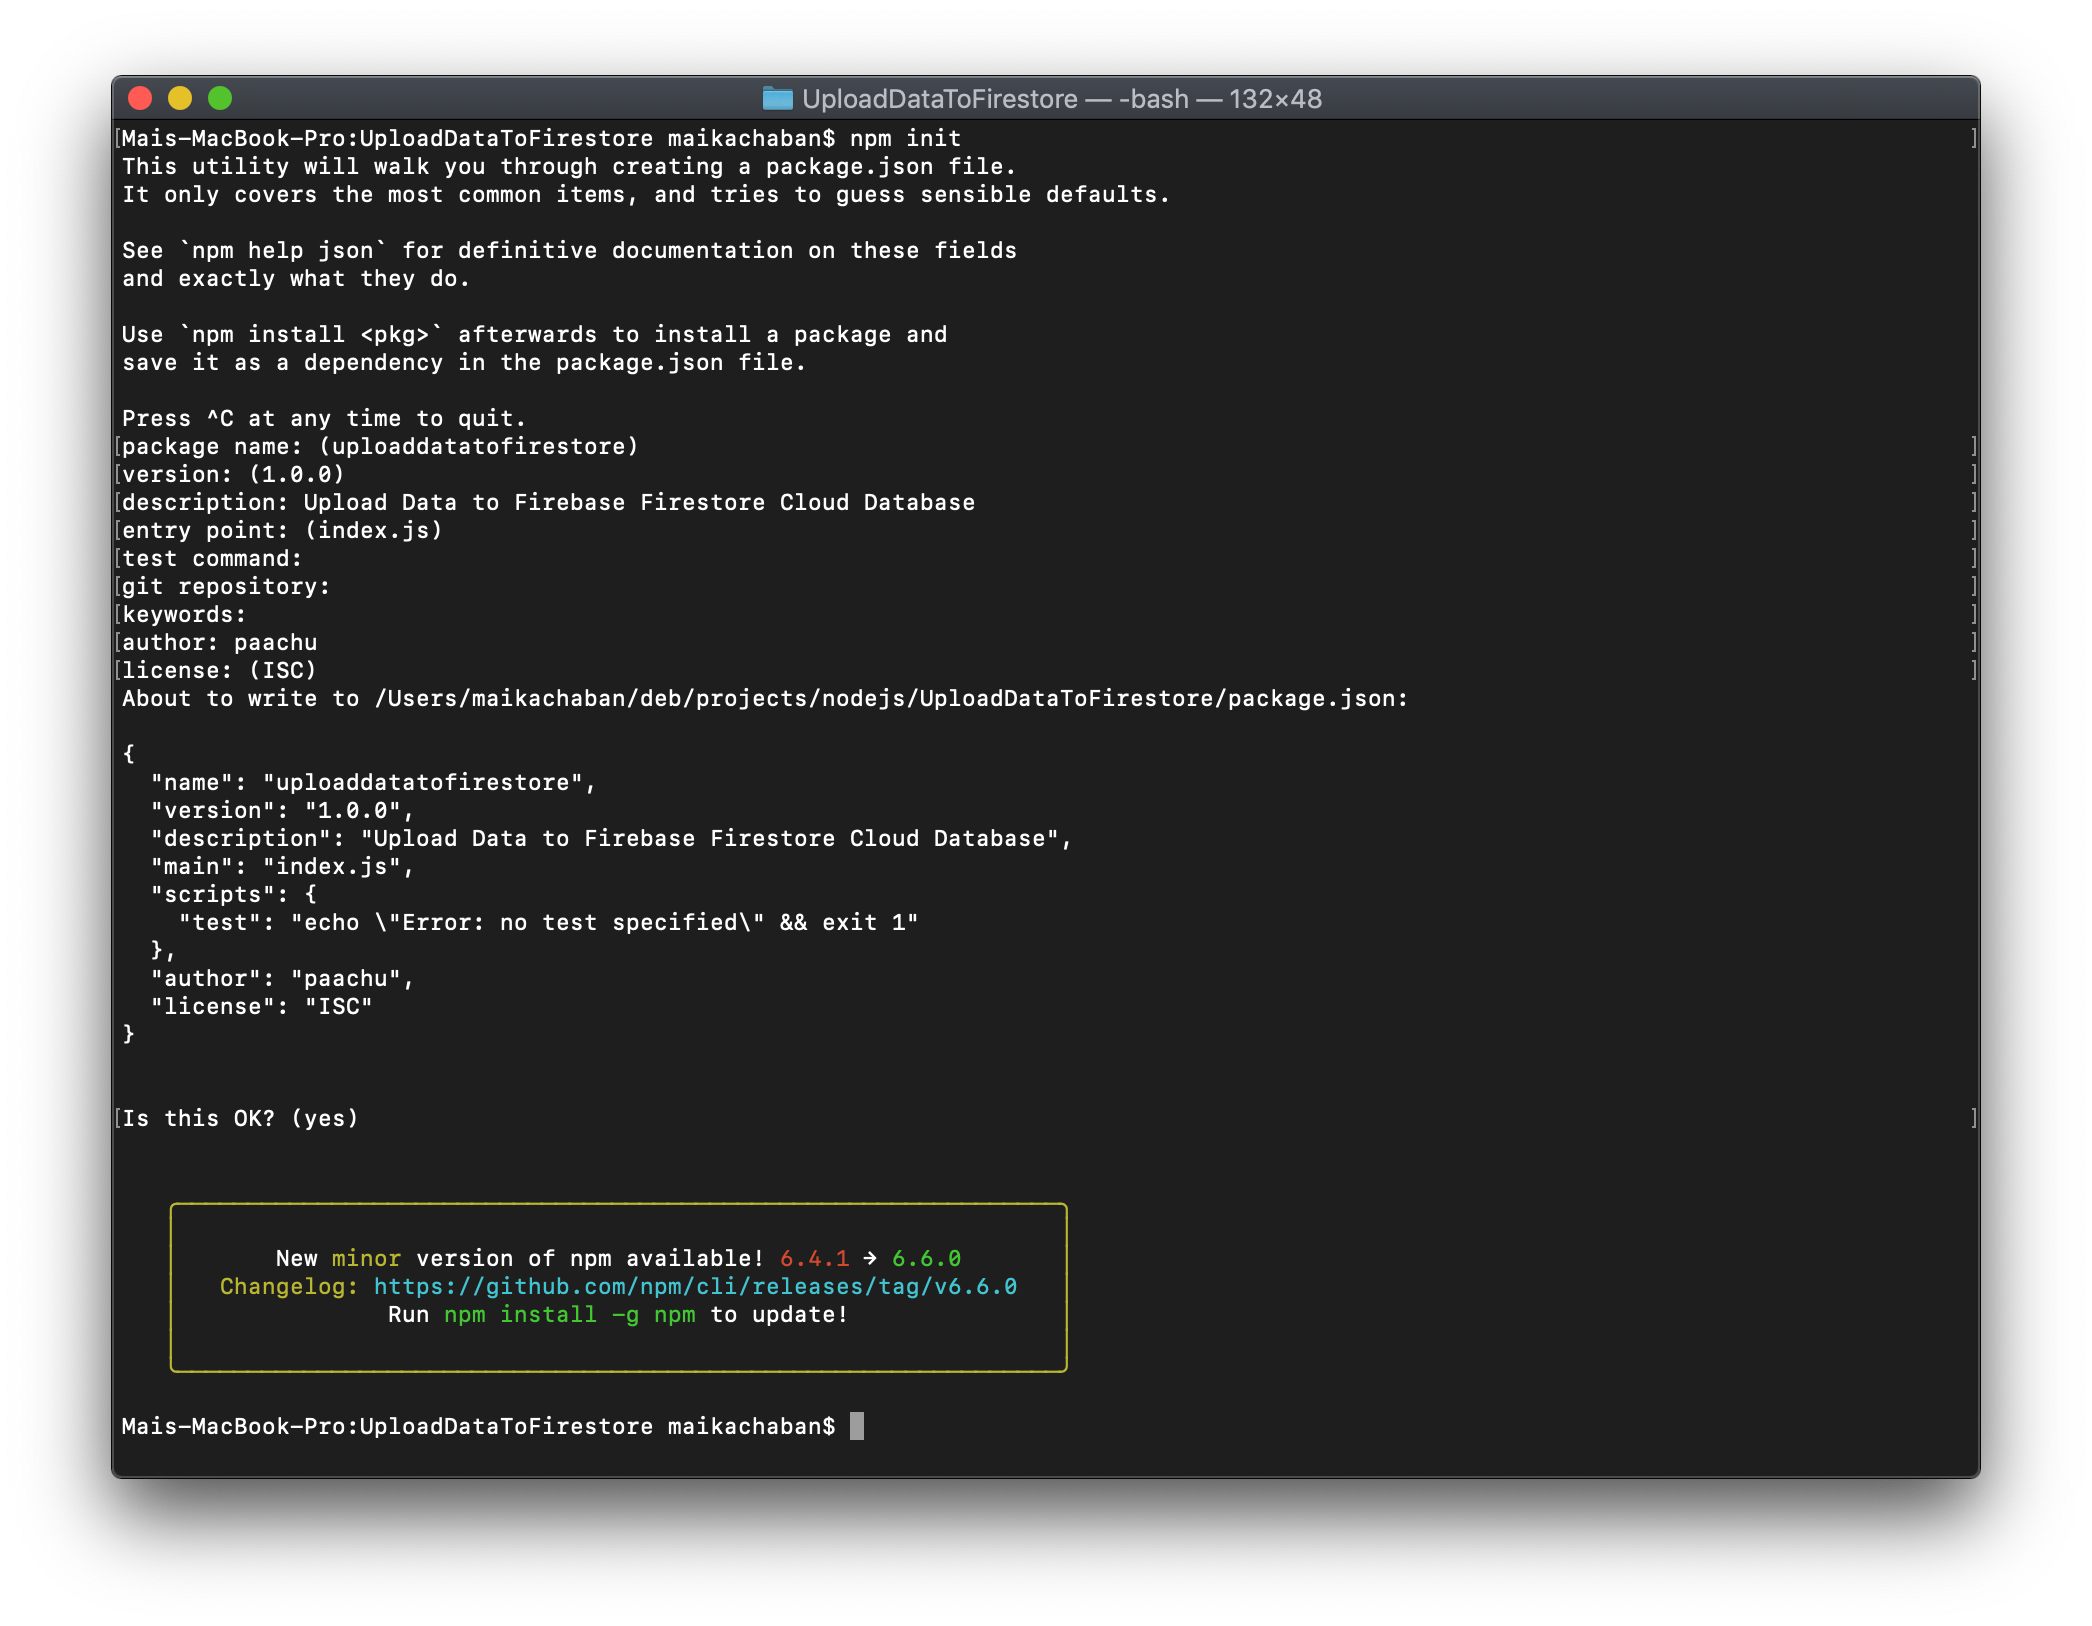Click the yellow minimize window button
The height and width of the screenshot is (1626, 2092).
[x=180, y=98]
